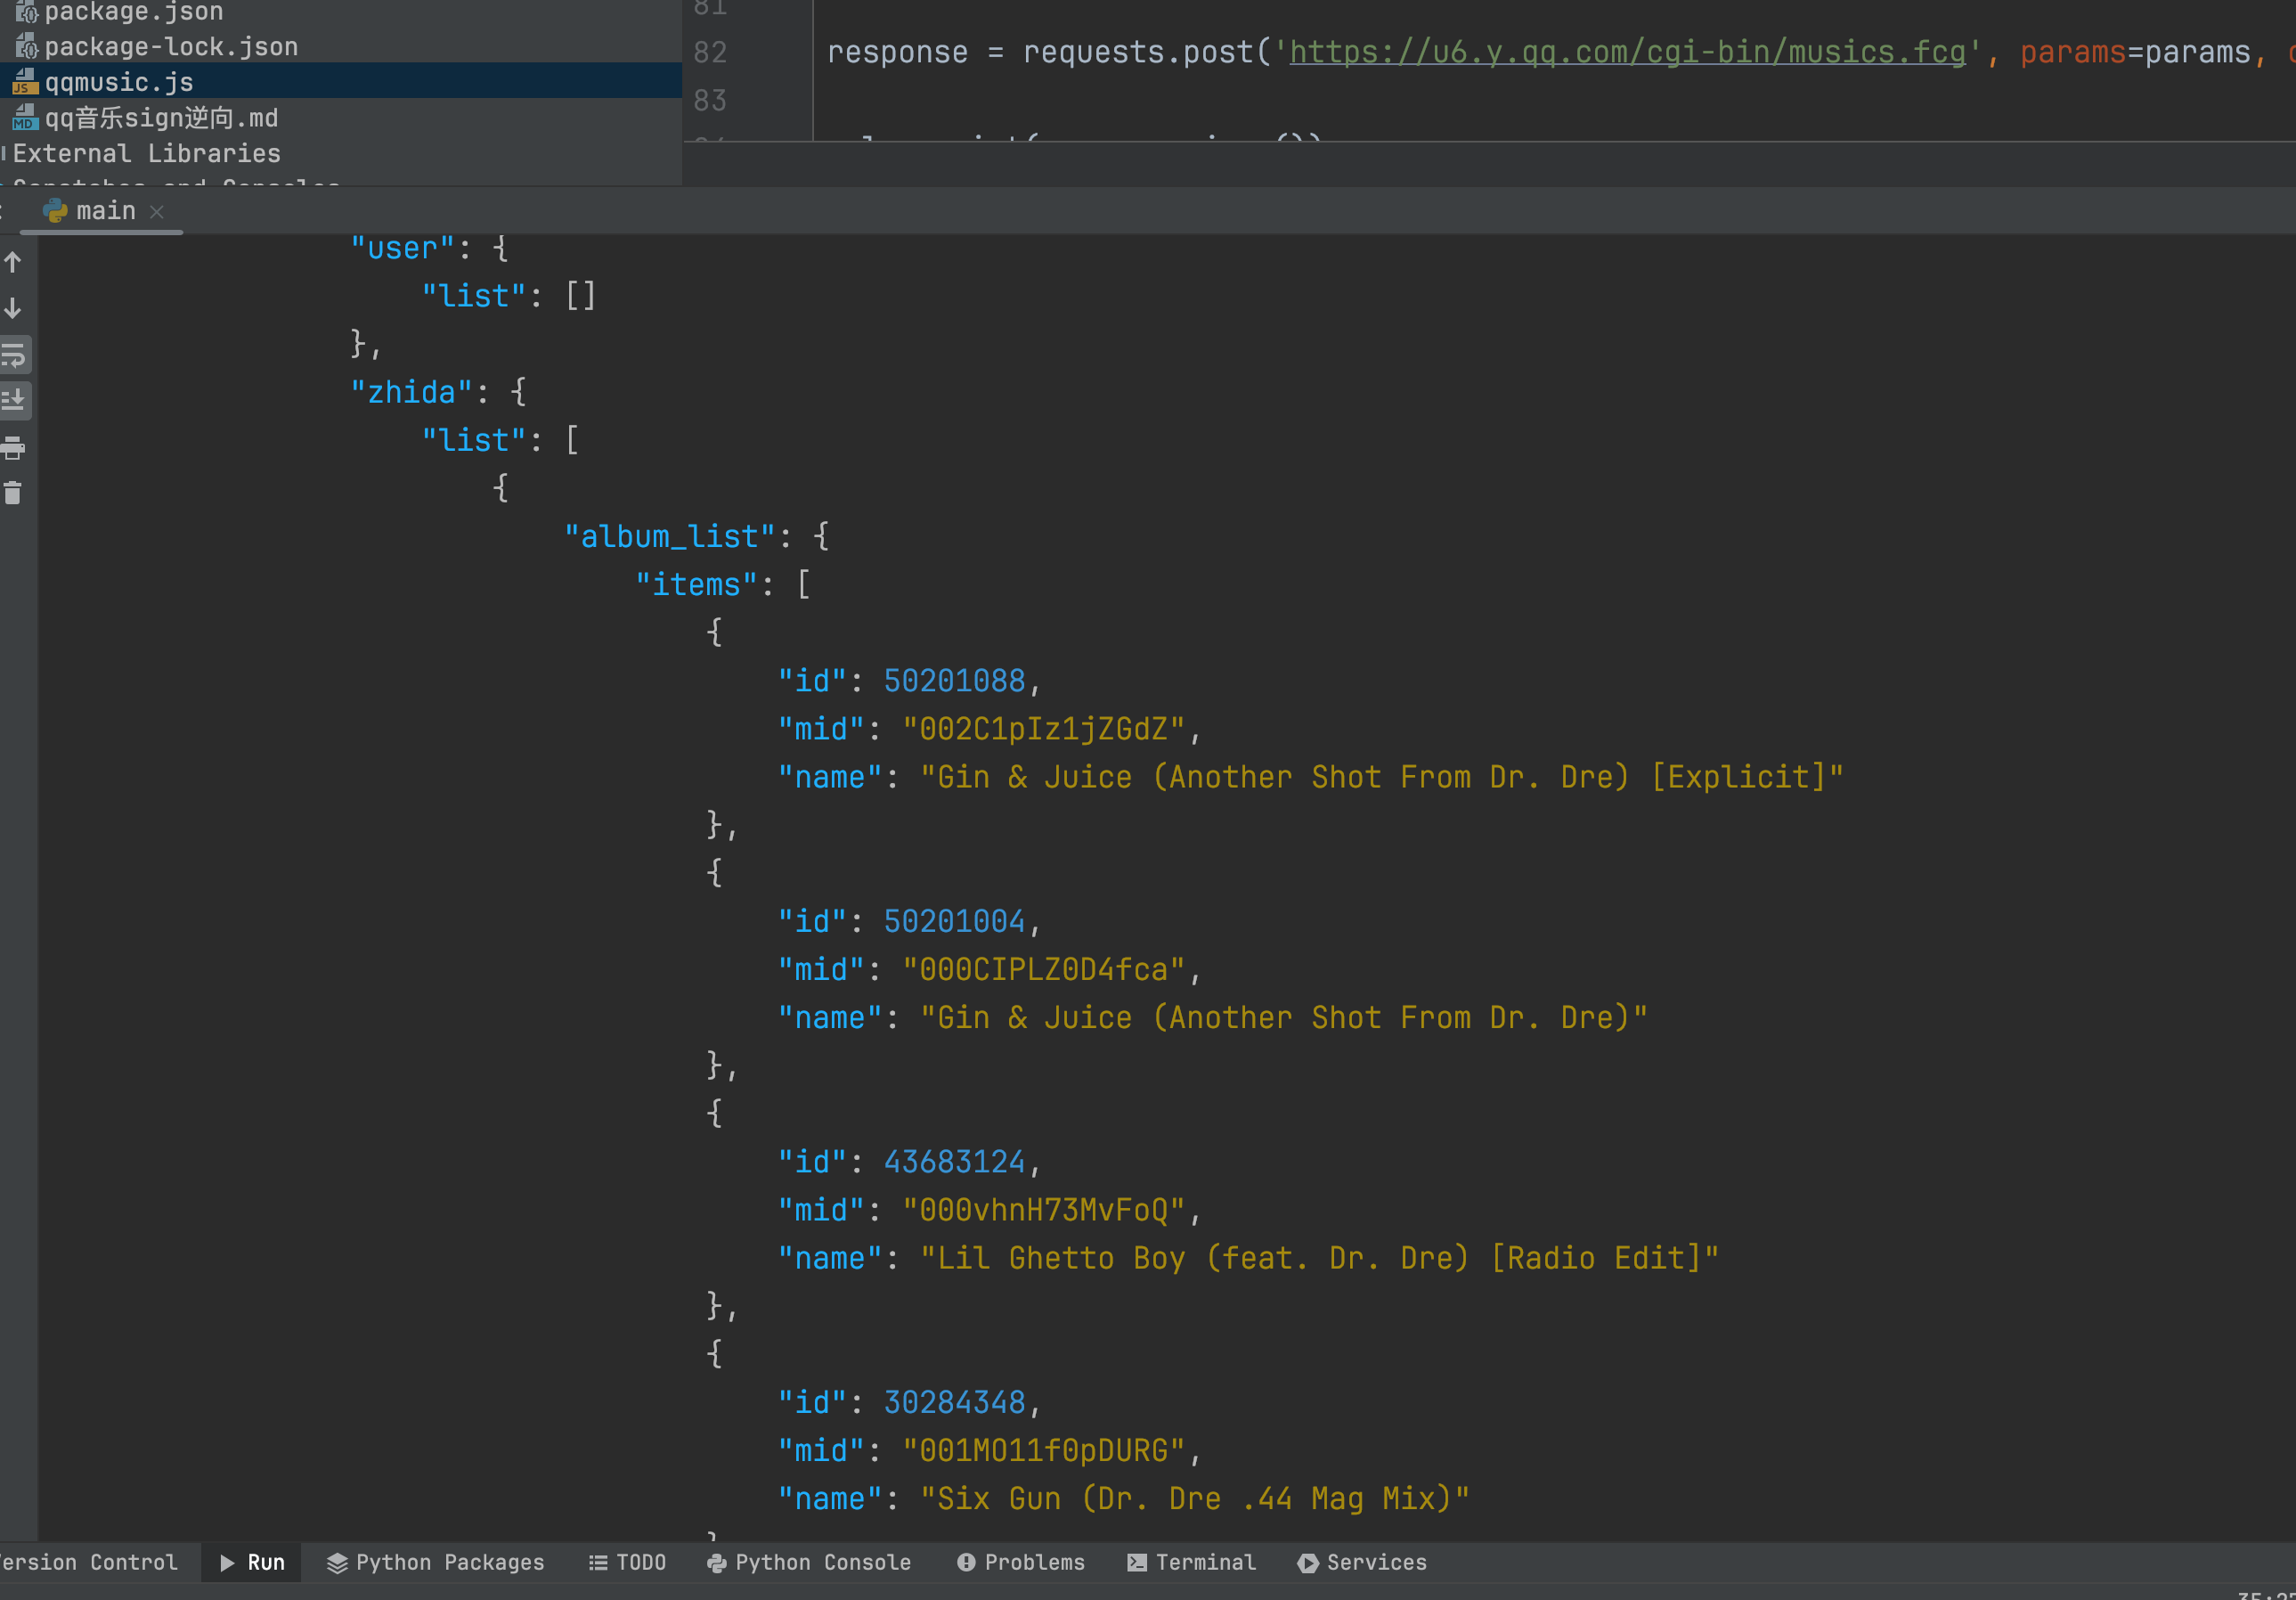Screen dimensions: 2296x1600
Task: Open the Services tool window
Action: coord(1362,1562)
